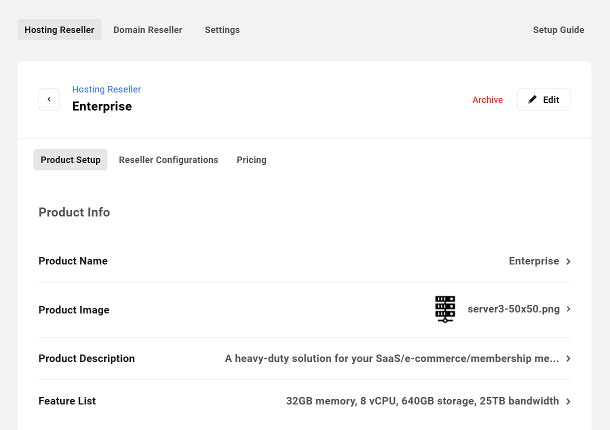The width and height of the screenshot is (610, 430).
Task: Expand the Product Description row chevron
Action: (x=568, y=358)
